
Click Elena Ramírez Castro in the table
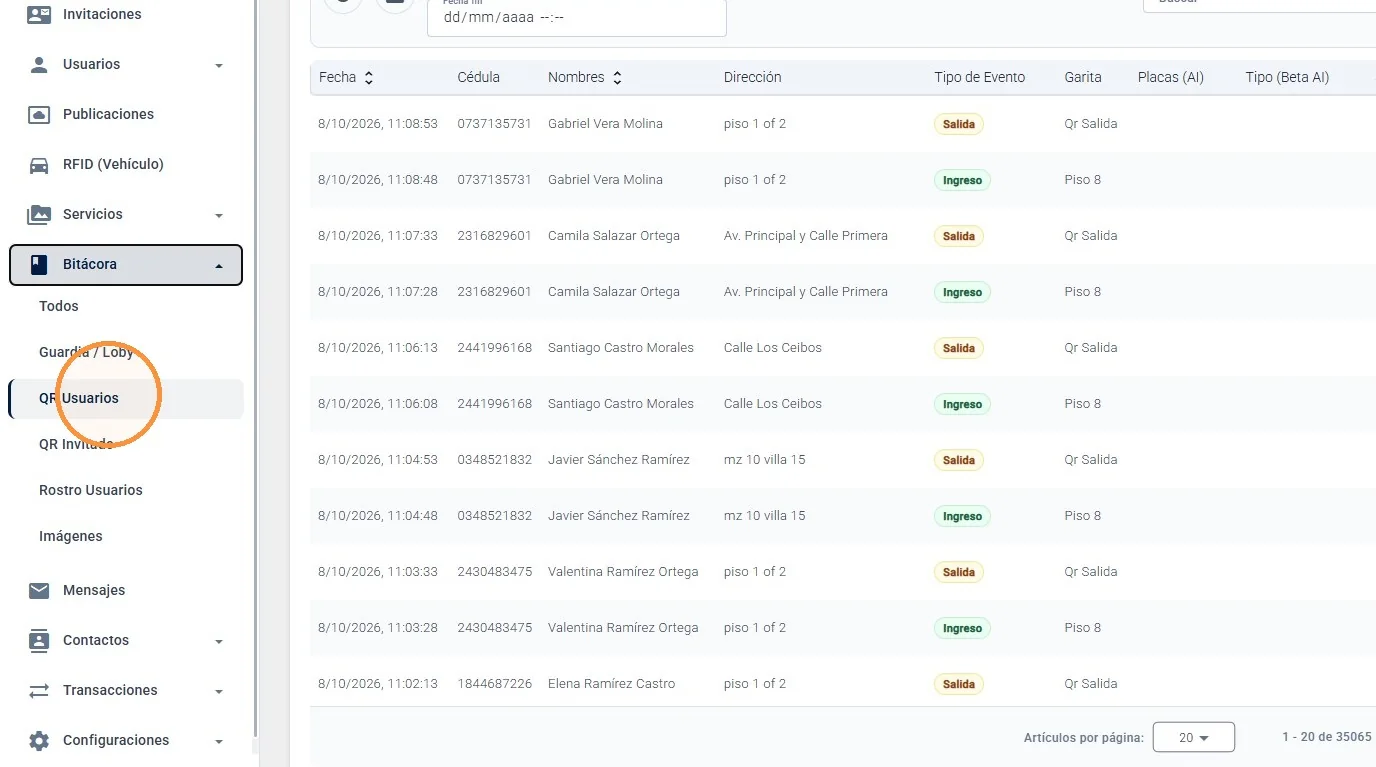[612, 684]
